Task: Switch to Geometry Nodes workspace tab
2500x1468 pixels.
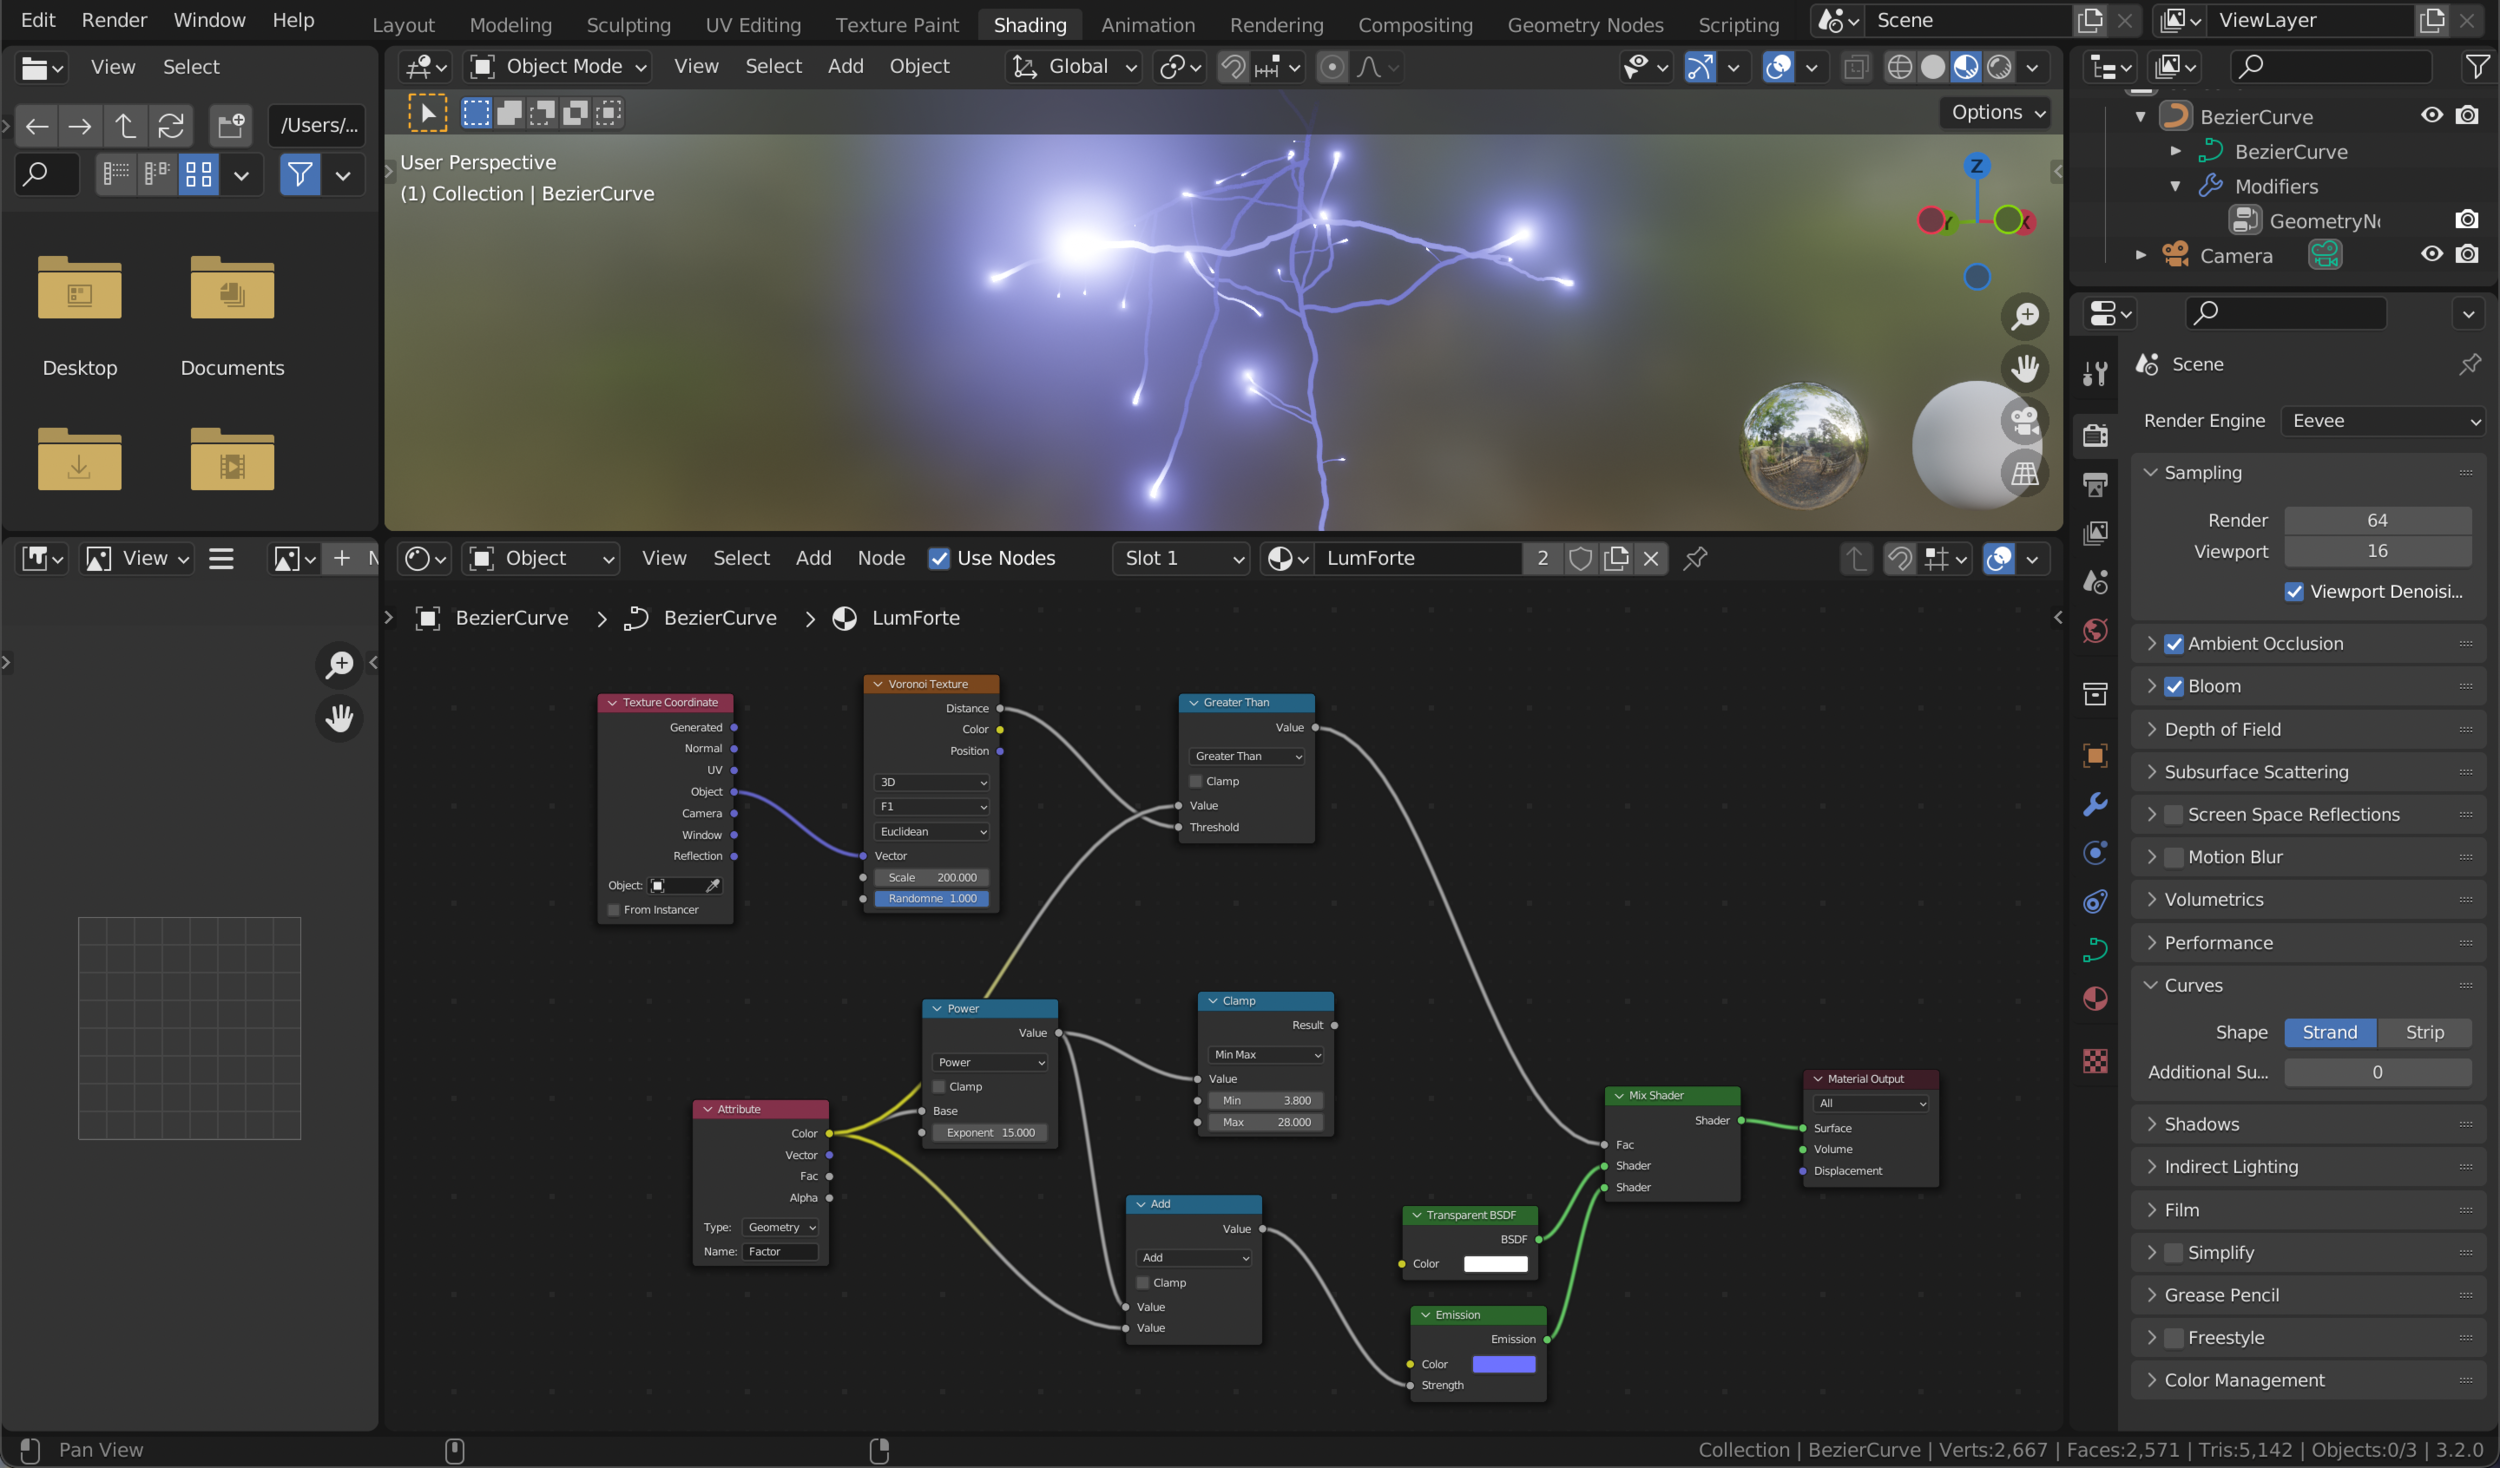Action: pos(1585,25)
